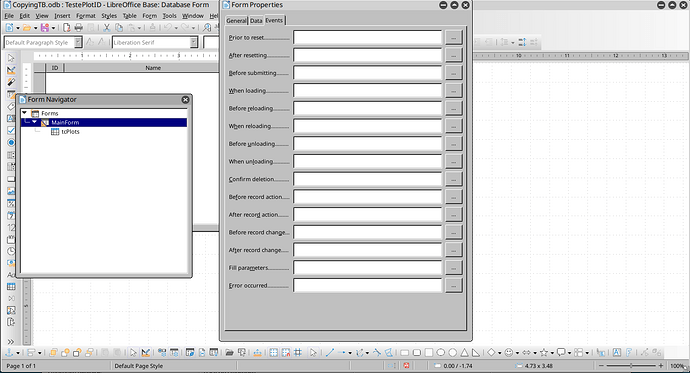
Task: Click the Bring to Front icon
Action: click(x=53, y=352)
